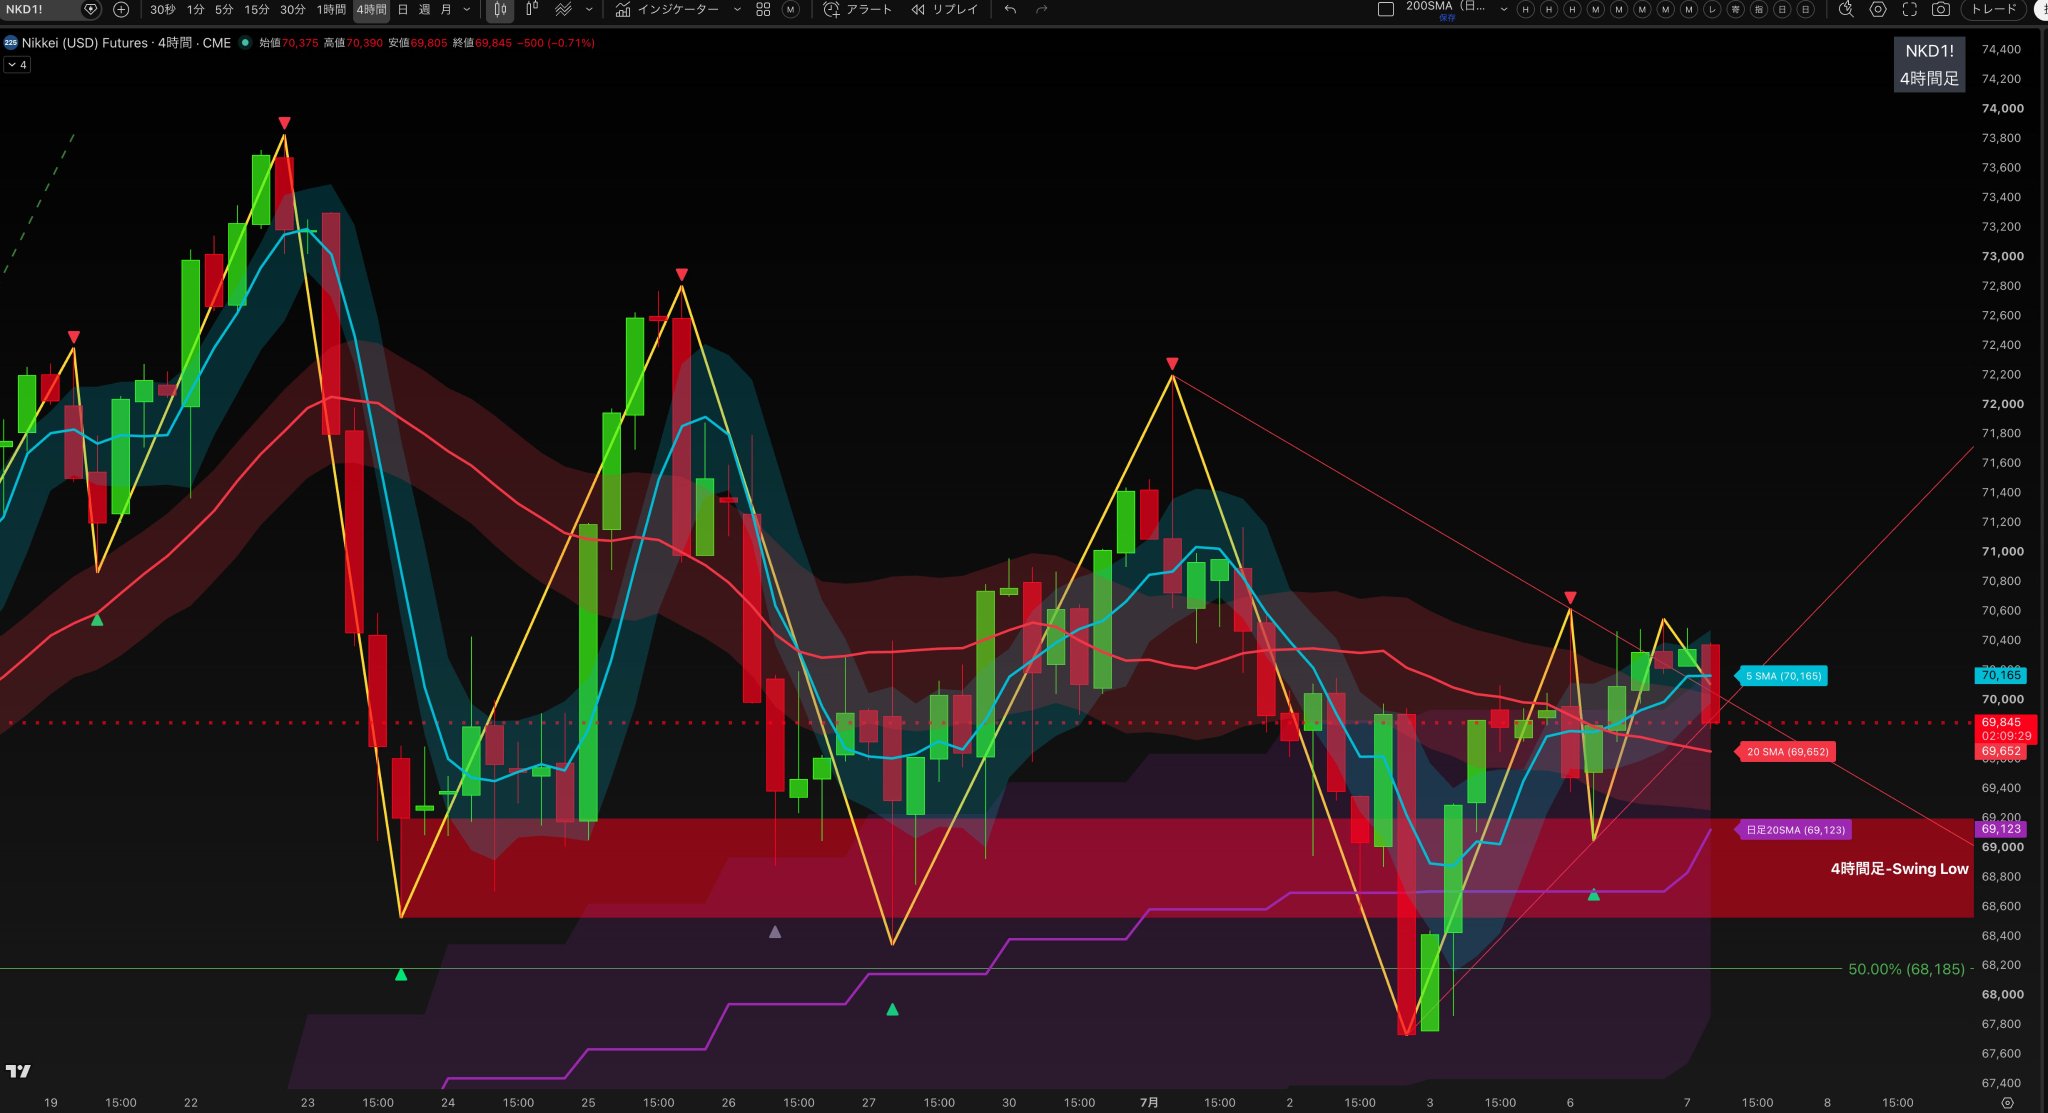Viewport: 2048px width, 1113px height.
Task: Open the NKD1! symbol search field
Action: click(x=40, y=9)
